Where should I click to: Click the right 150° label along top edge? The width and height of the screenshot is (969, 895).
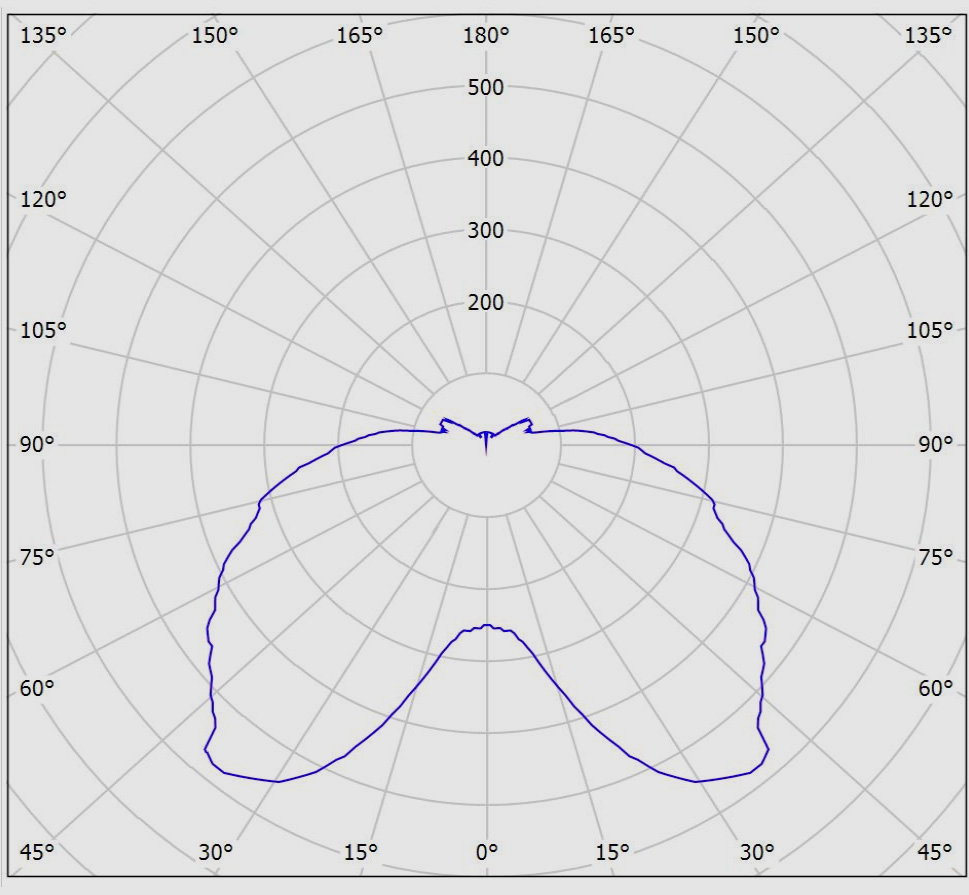pyautogui.click(x=756, y=35)
